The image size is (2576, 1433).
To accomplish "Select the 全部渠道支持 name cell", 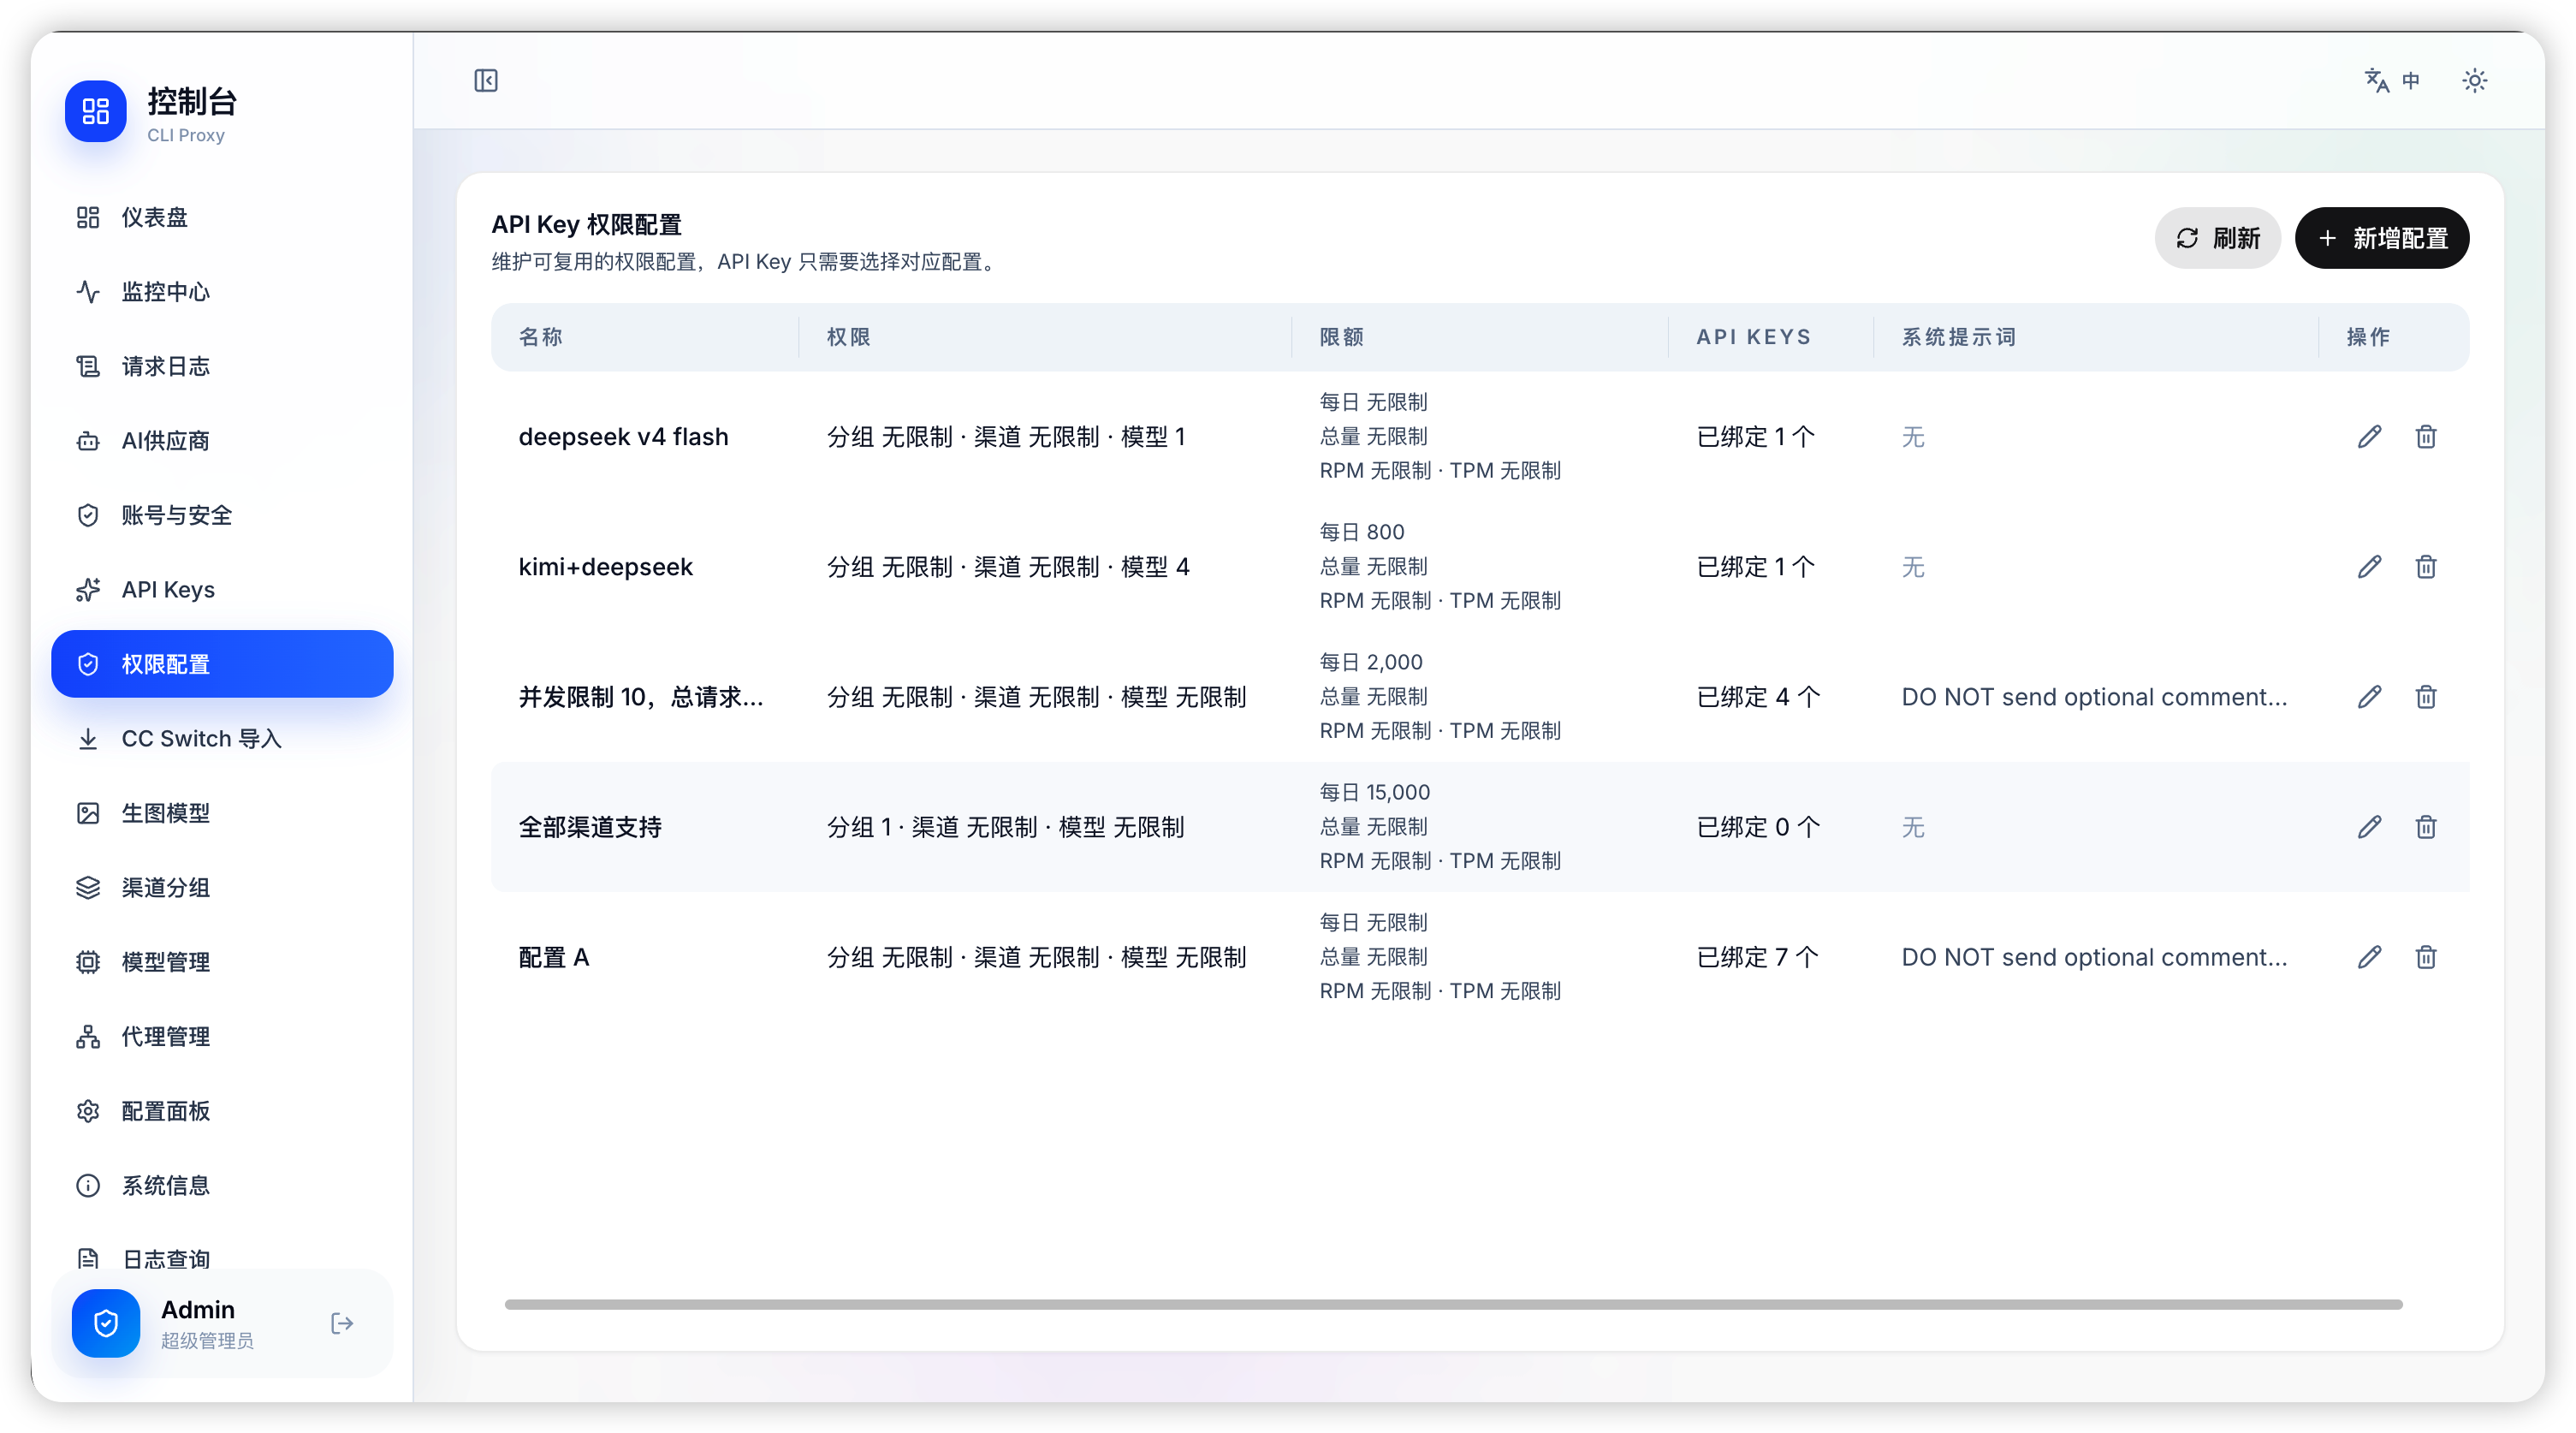I will point(590,827).
